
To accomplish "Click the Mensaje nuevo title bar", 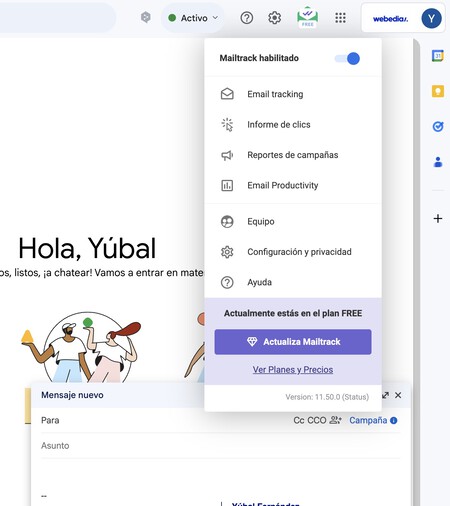I will [117, 395].
